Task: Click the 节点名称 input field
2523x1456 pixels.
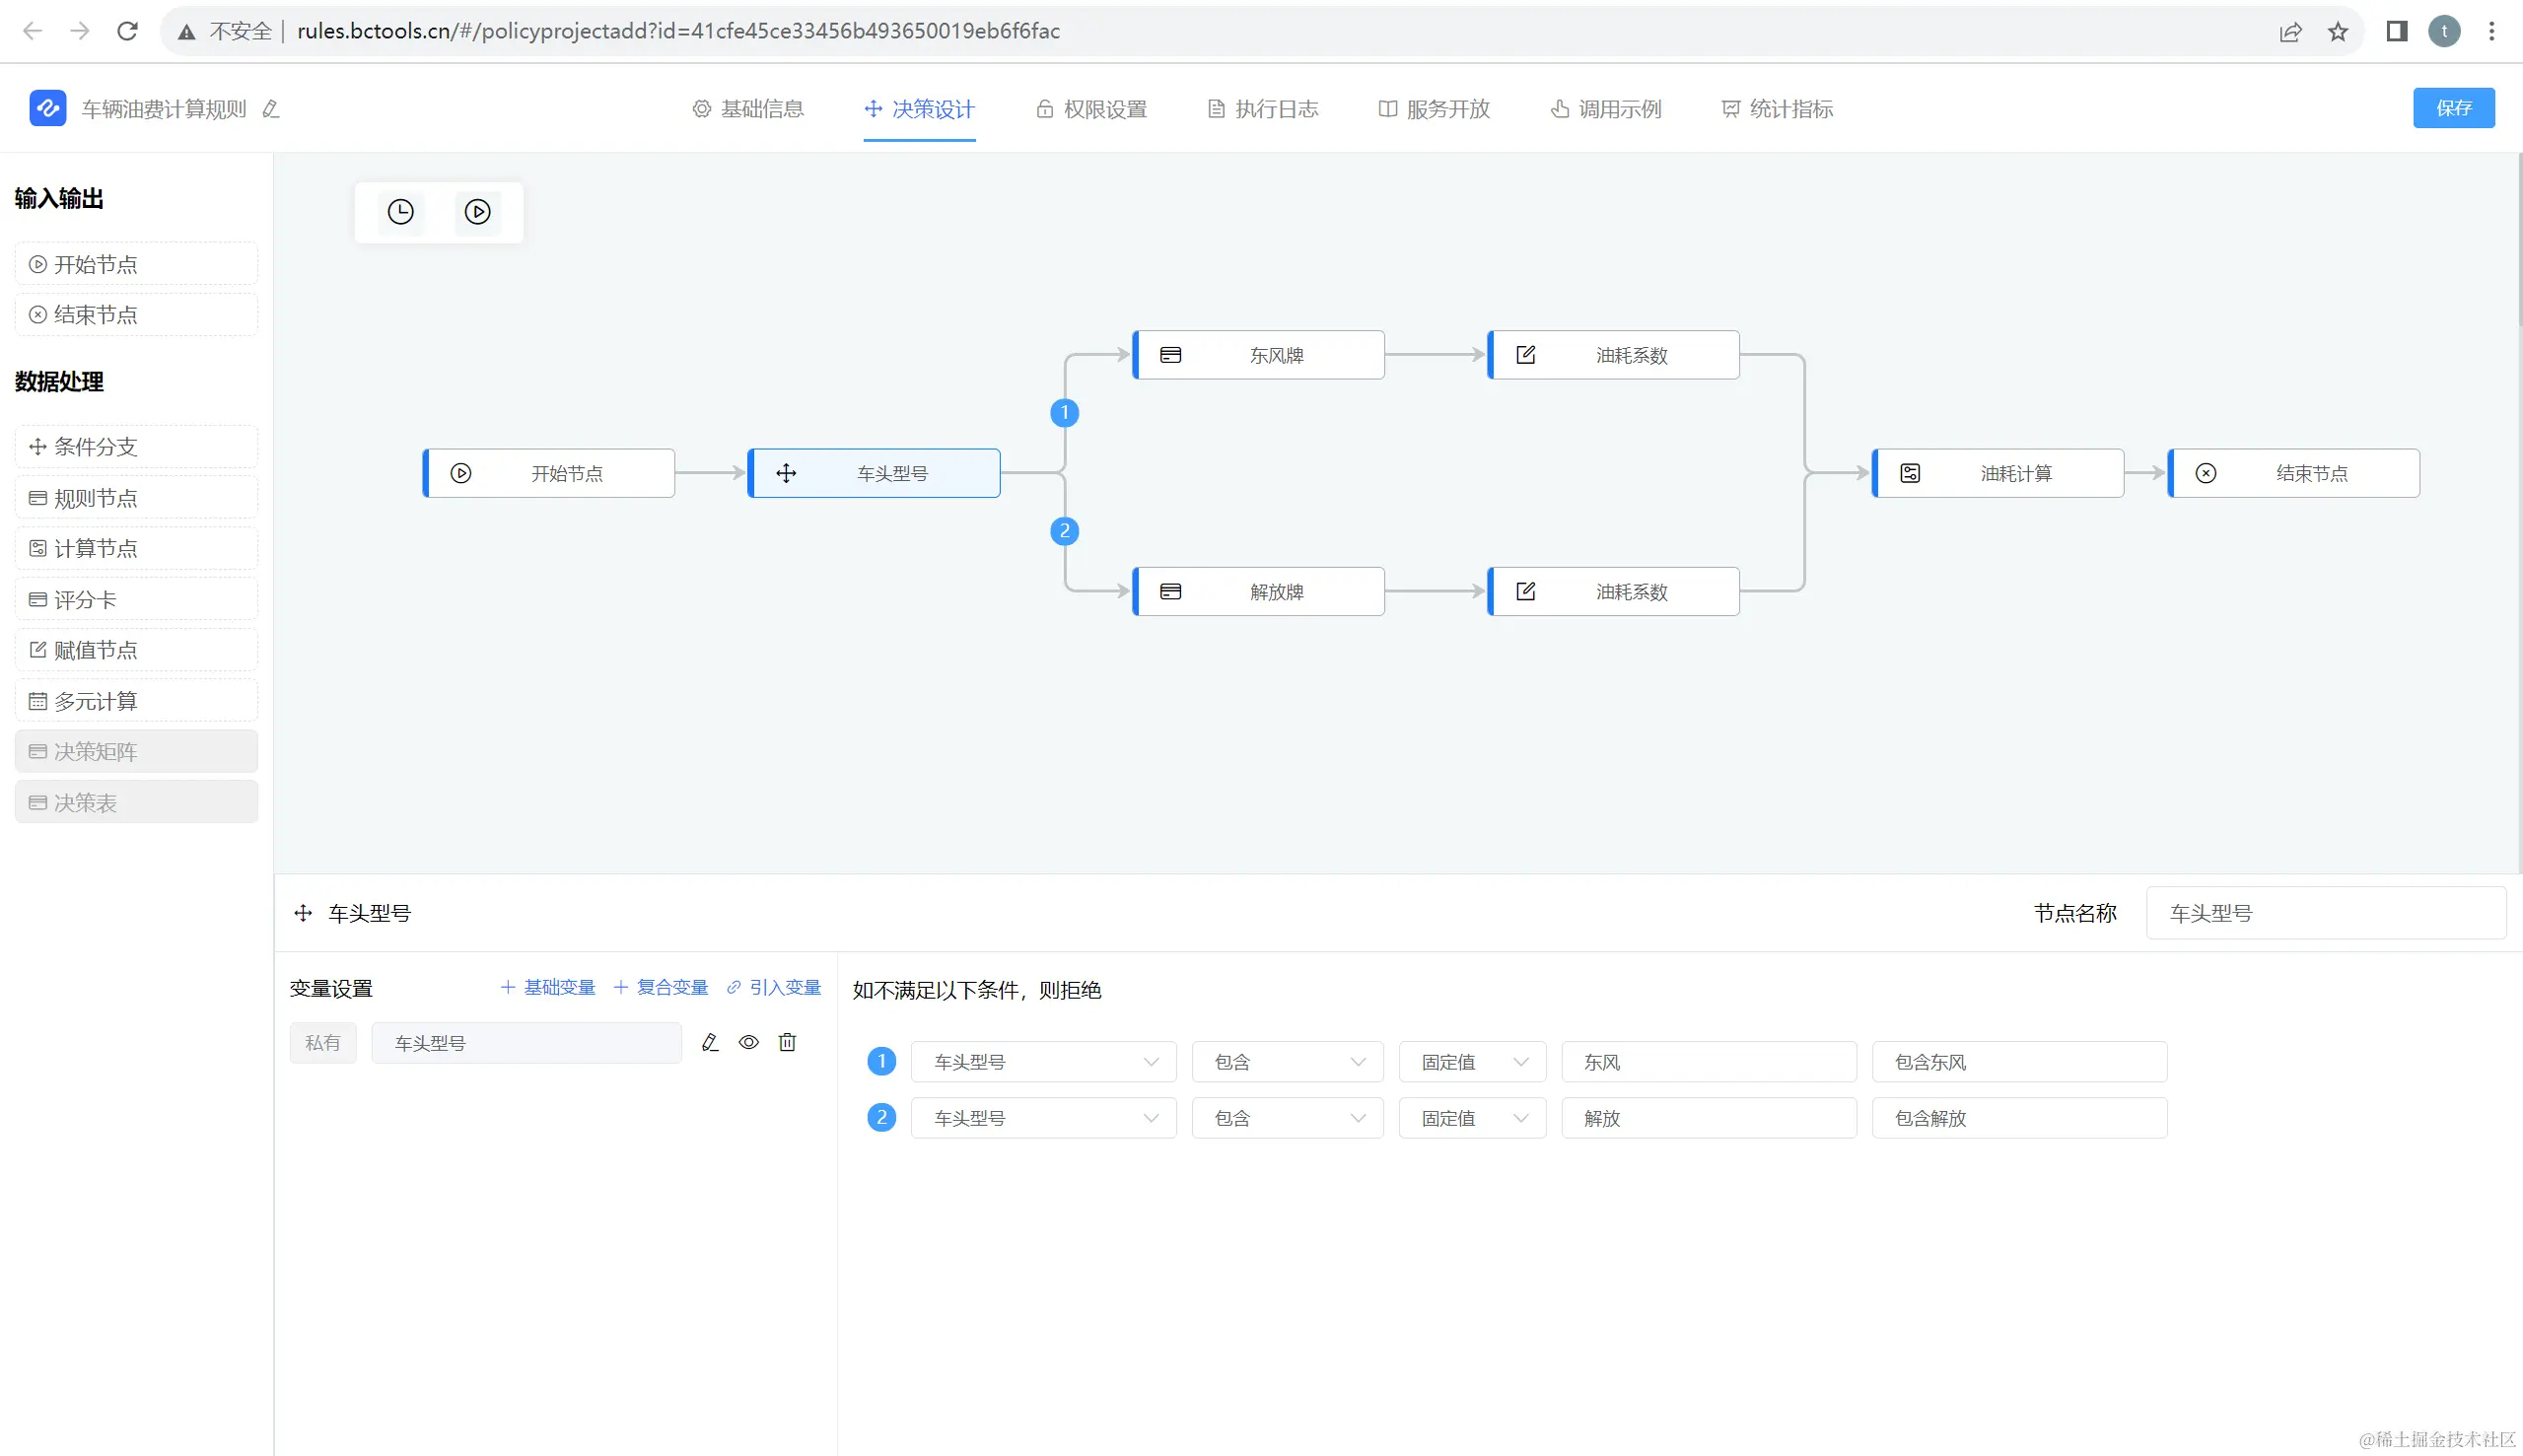Action: [x=2325, y=913]
